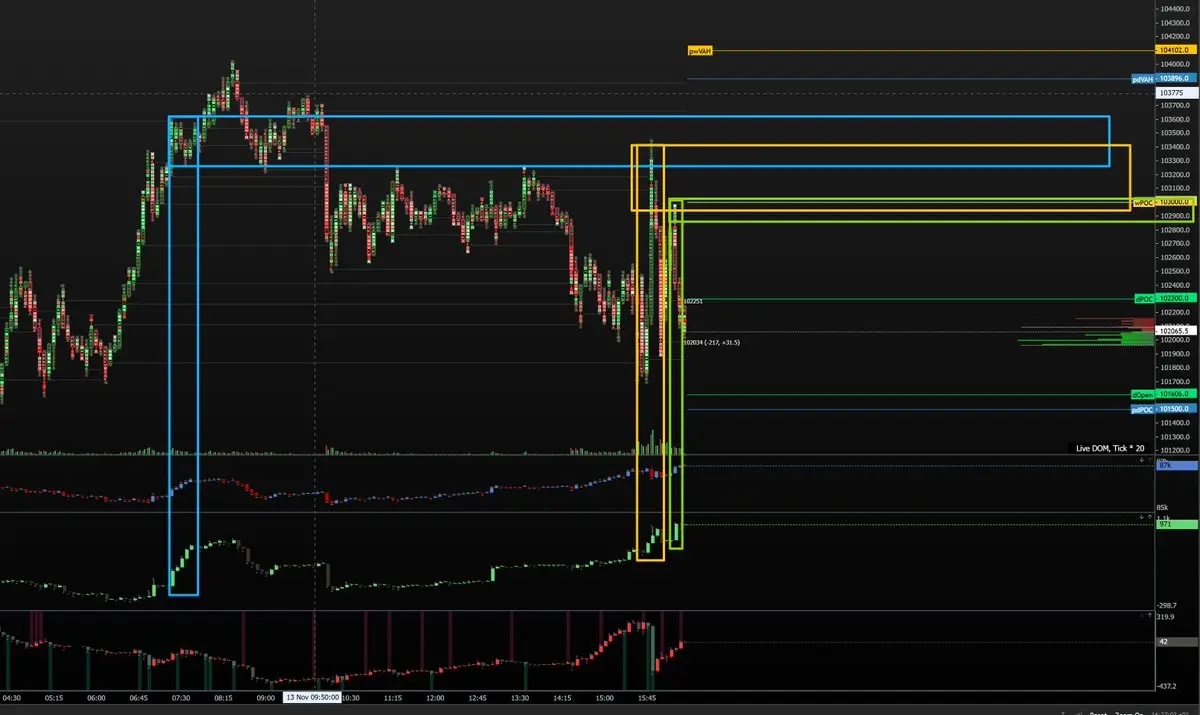1200x715 pixels.
Task: Click the down arrow beside the 87k pane
Action: pyautogui.click(x=1141, y=460)
